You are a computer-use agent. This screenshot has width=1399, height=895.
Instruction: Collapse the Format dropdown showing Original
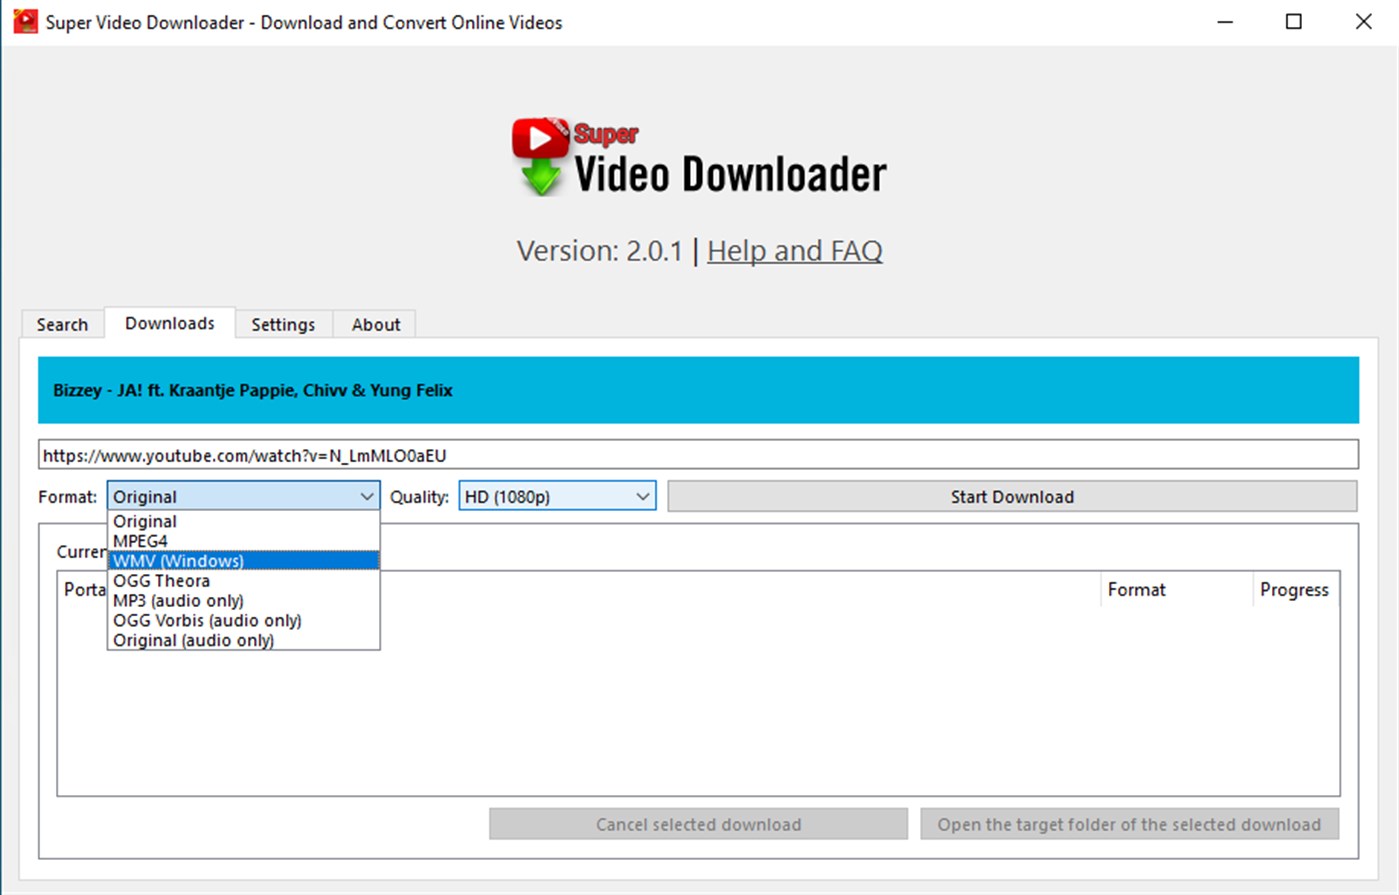(243, 496)
